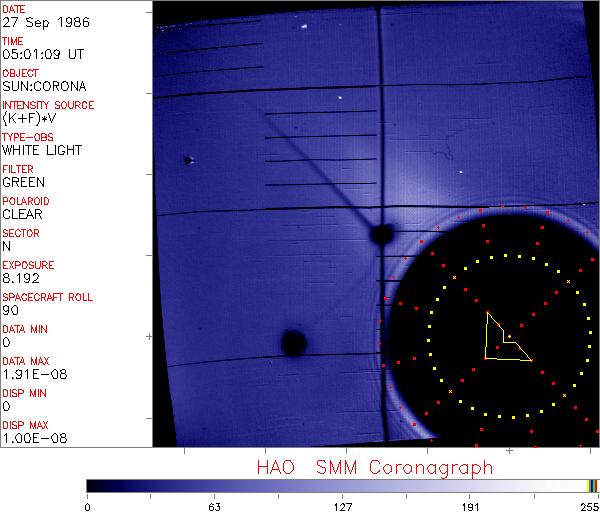The image size is (600, 512).
Task: Click the 191 label under the color bar
Action: coord(468,505)
